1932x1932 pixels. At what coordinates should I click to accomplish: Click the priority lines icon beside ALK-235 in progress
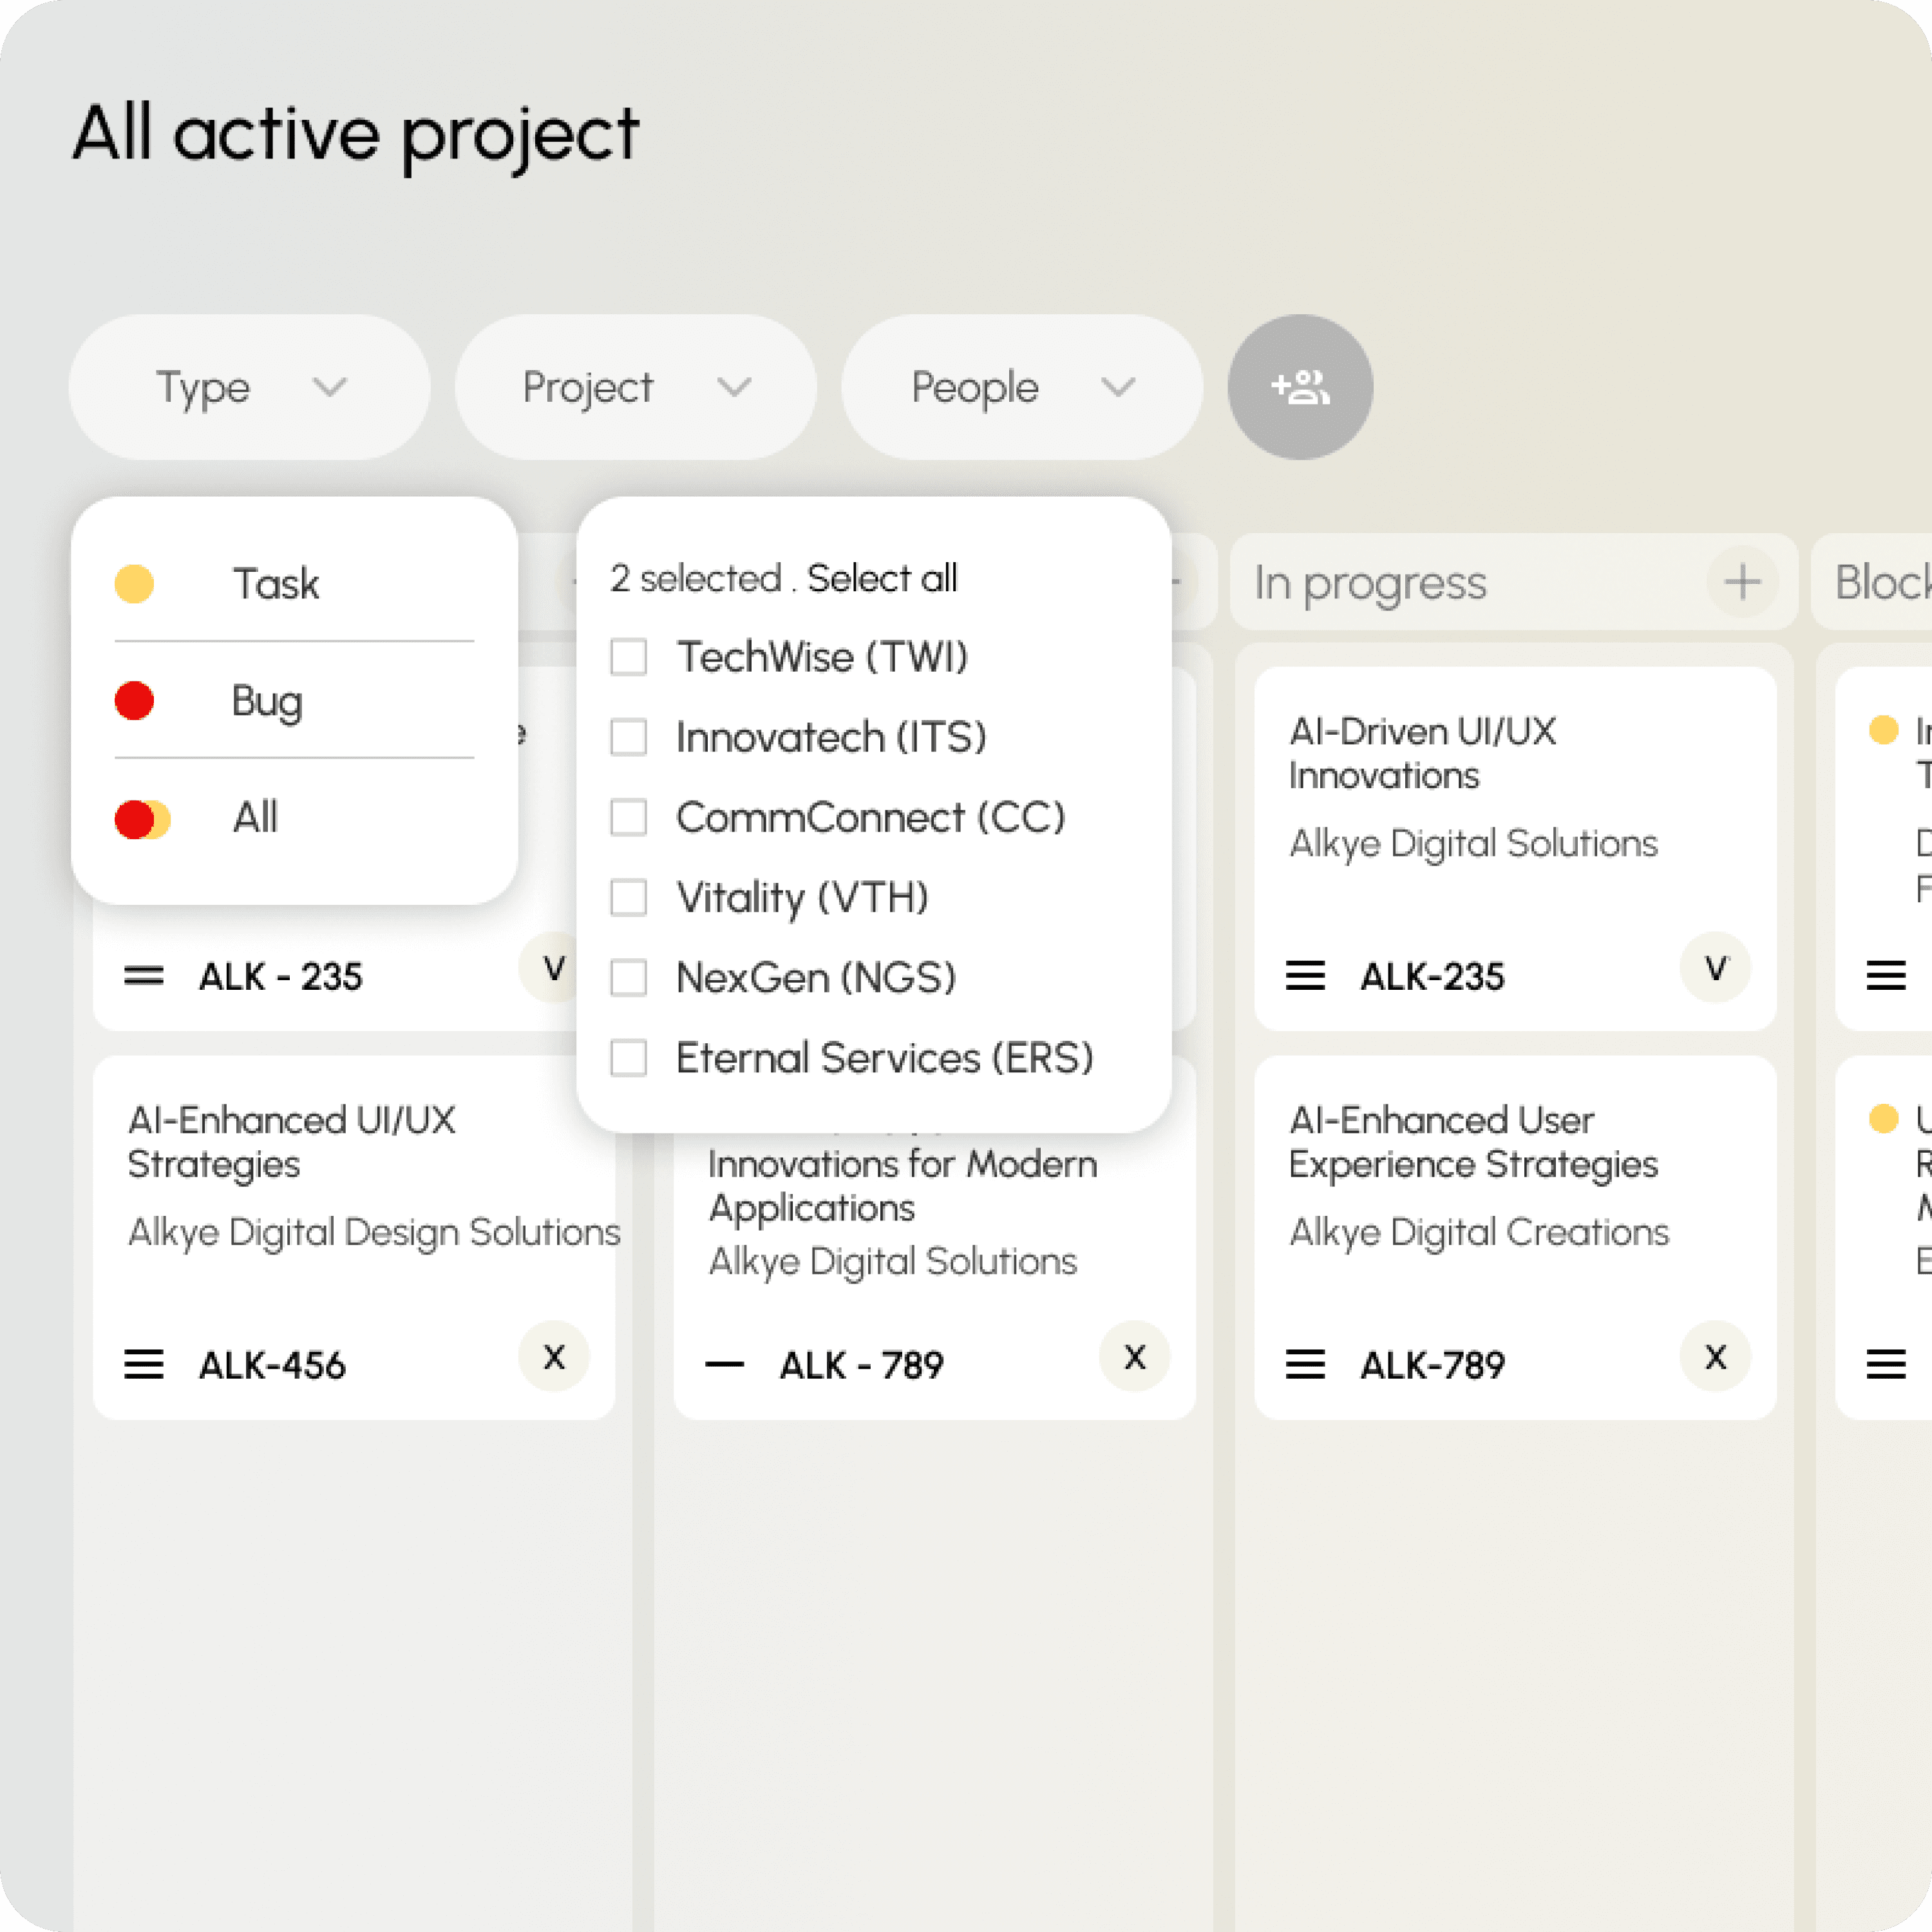1305,975
